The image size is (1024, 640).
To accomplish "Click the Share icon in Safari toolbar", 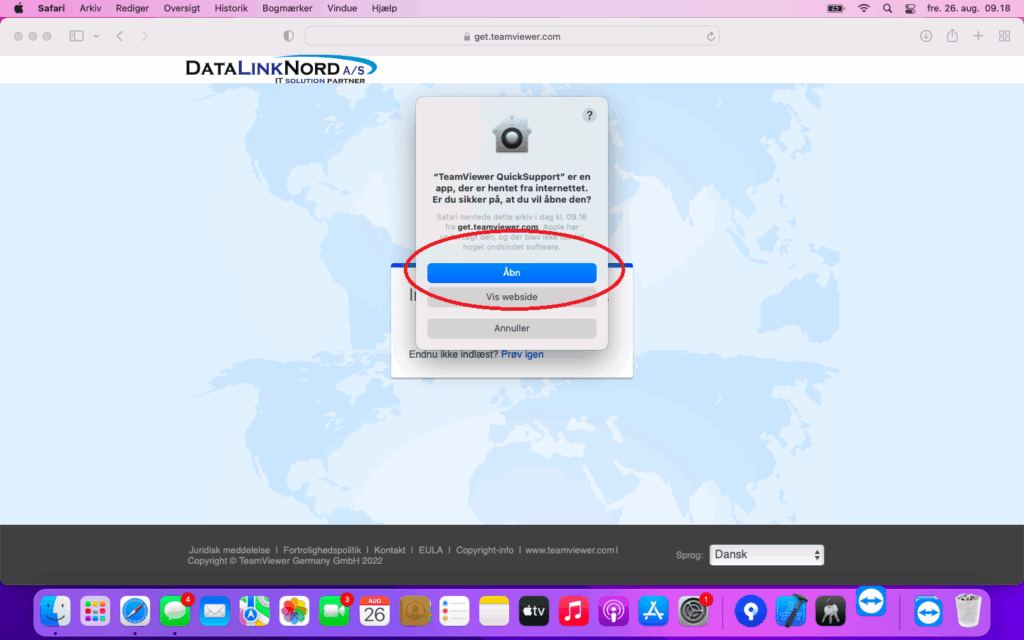I will click(952, 36).
